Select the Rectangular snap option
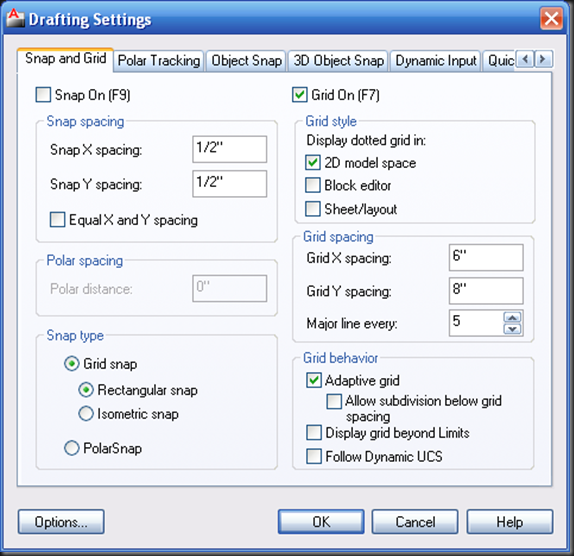 (86, 390)
